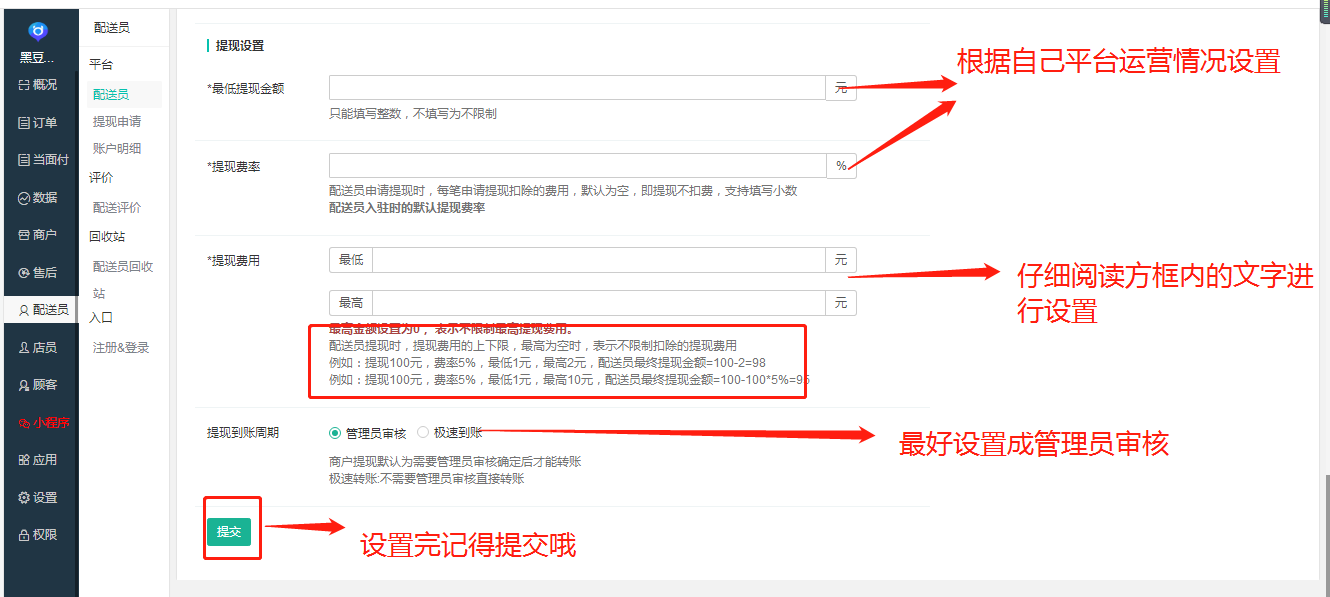
Task: Click the 提现设置 section heading
Action: pos(240,46)
